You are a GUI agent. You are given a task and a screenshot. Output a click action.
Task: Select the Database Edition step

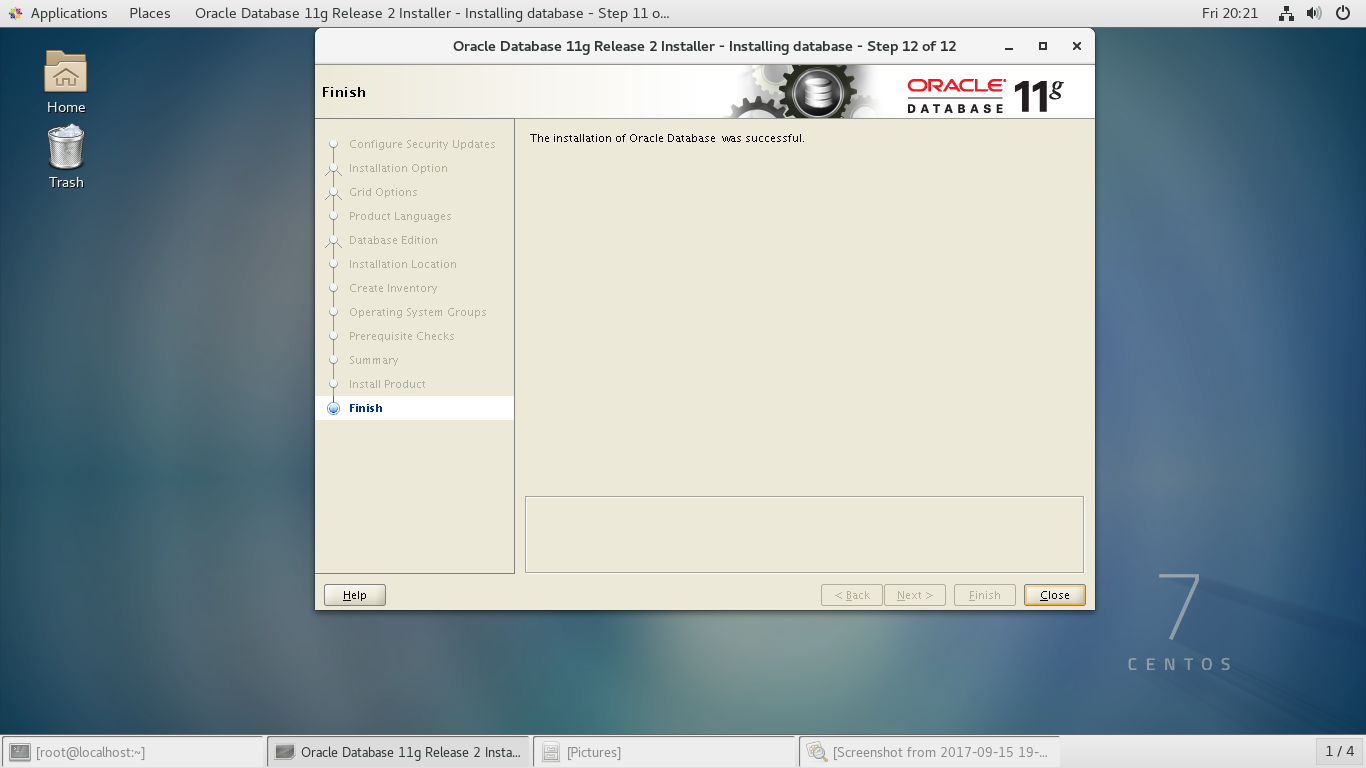393,240
